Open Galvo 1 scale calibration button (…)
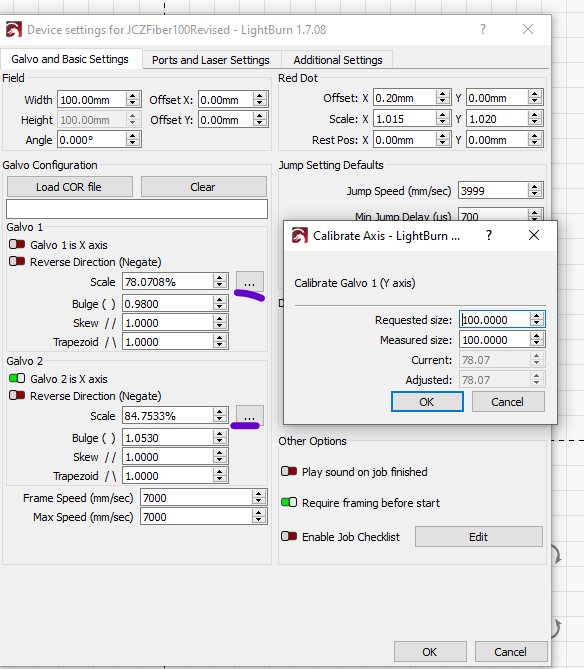The height and width of the screenshot is (669, 584). (x=250, y=282)
